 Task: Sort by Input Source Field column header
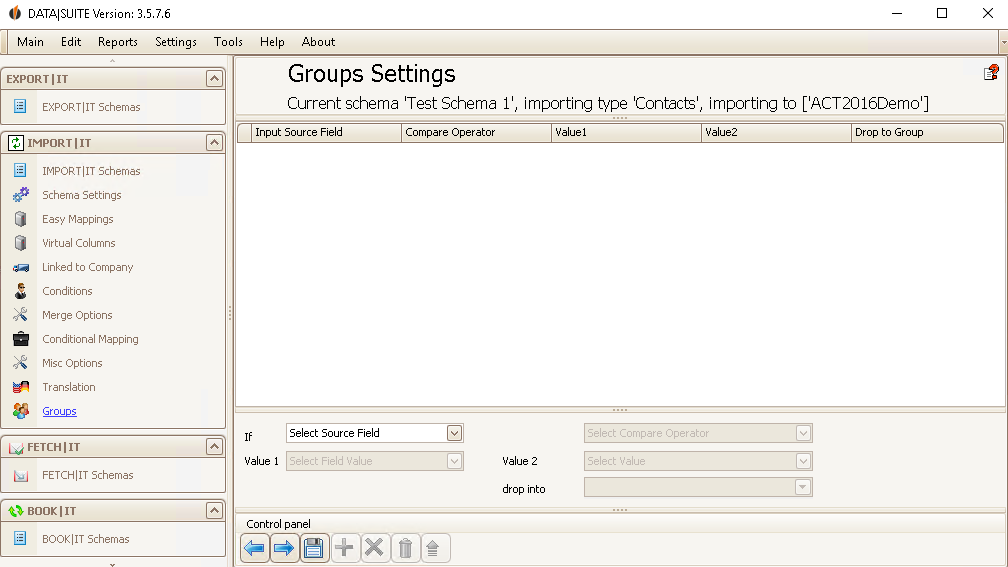pos(326,132)
